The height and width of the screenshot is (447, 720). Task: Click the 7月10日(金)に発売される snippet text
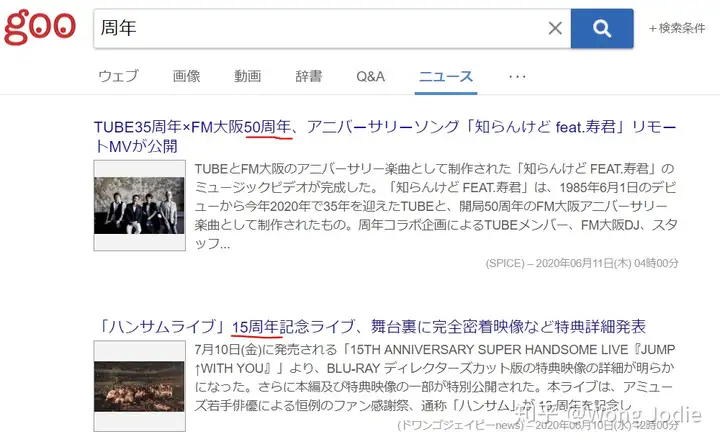(x=435, y=378)
